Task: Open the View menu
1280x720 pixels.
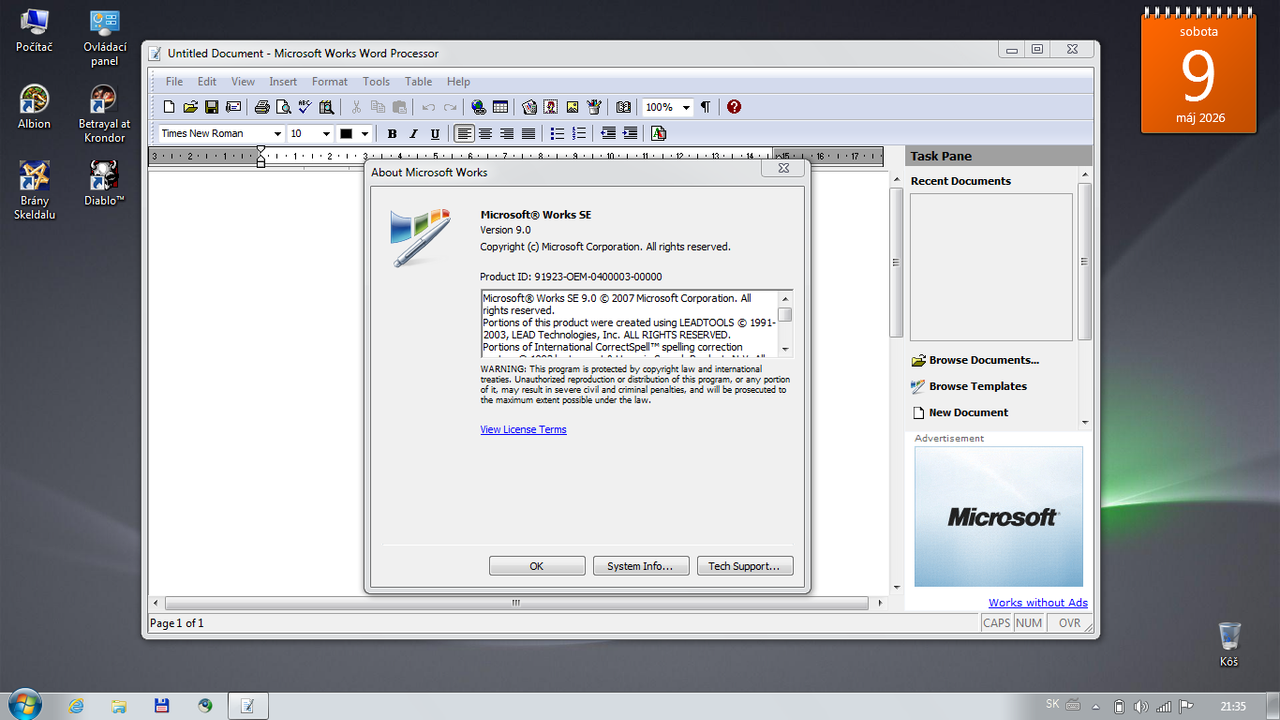Action: coord(243,82)
